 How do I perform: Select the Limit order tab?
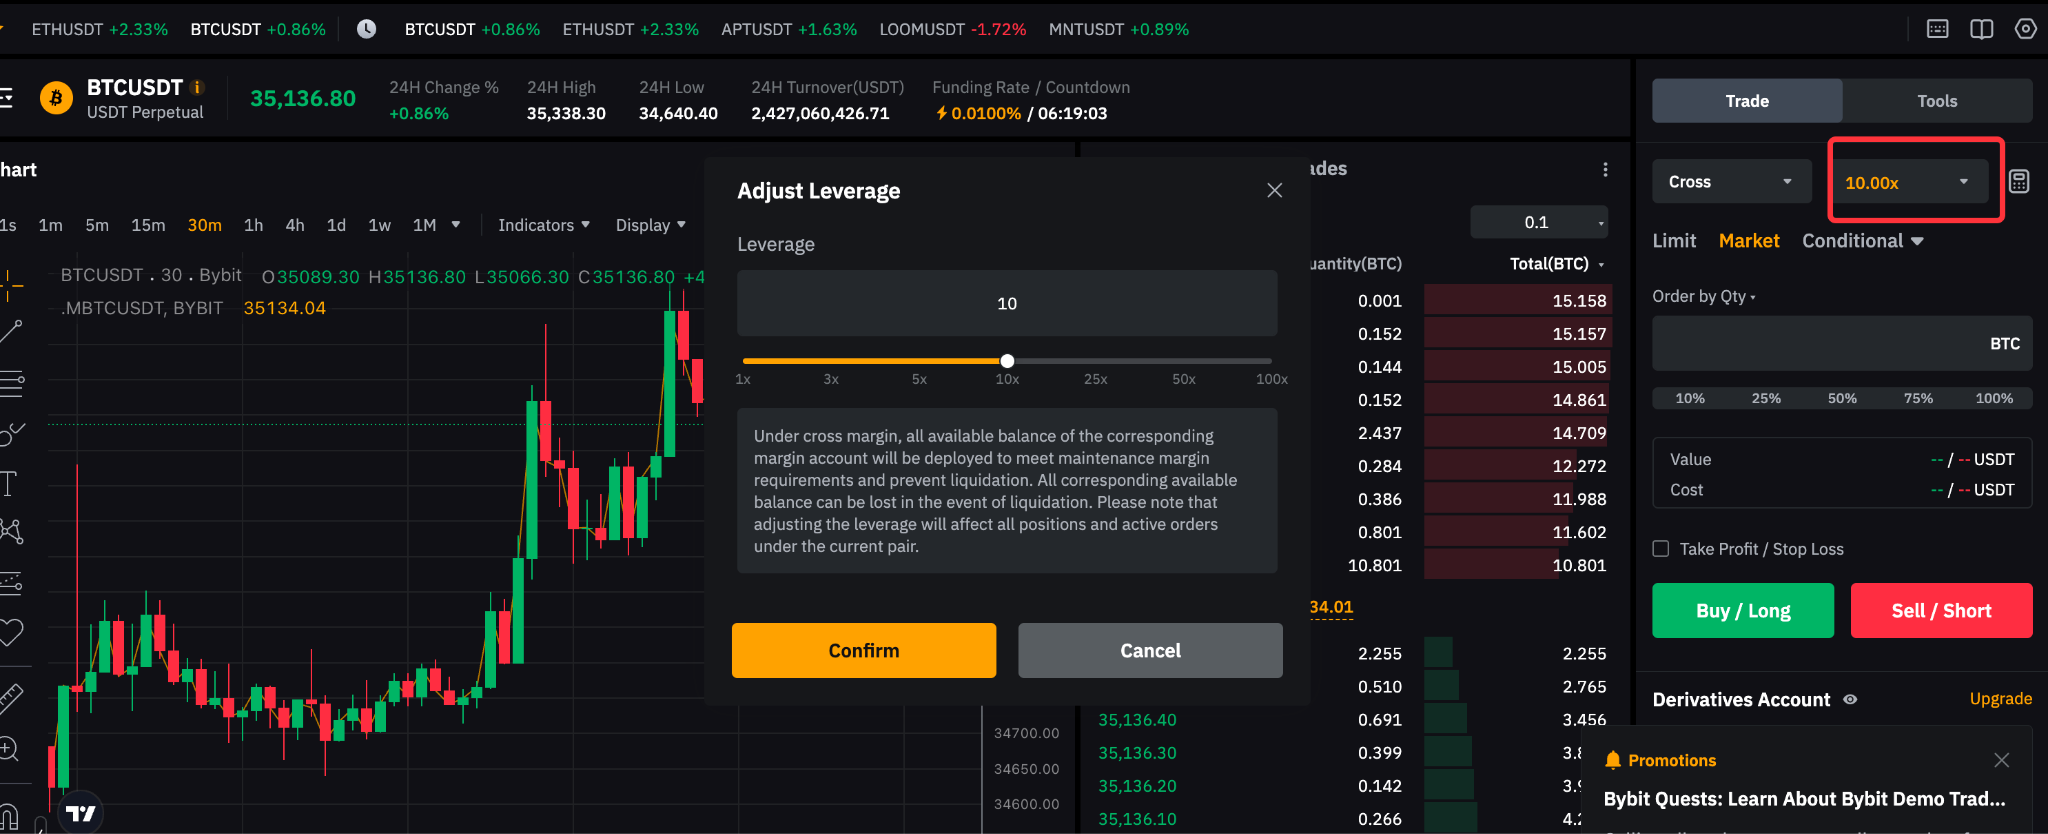[x=1674, y=241]
